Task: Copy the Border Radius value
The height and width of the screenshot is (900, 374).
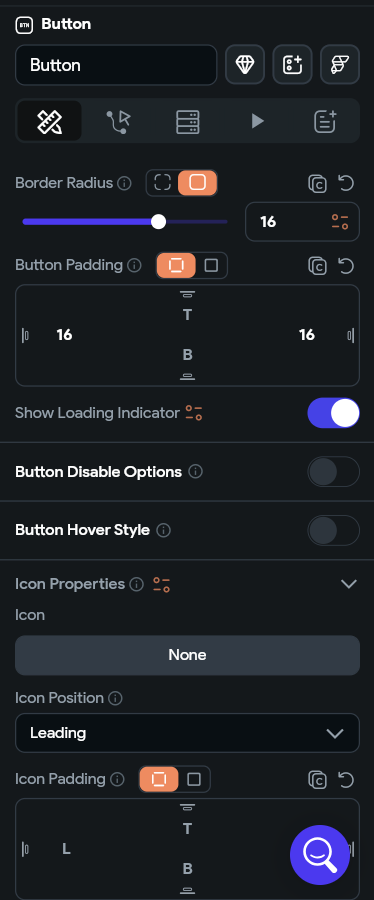Action: tap(317, 184)
